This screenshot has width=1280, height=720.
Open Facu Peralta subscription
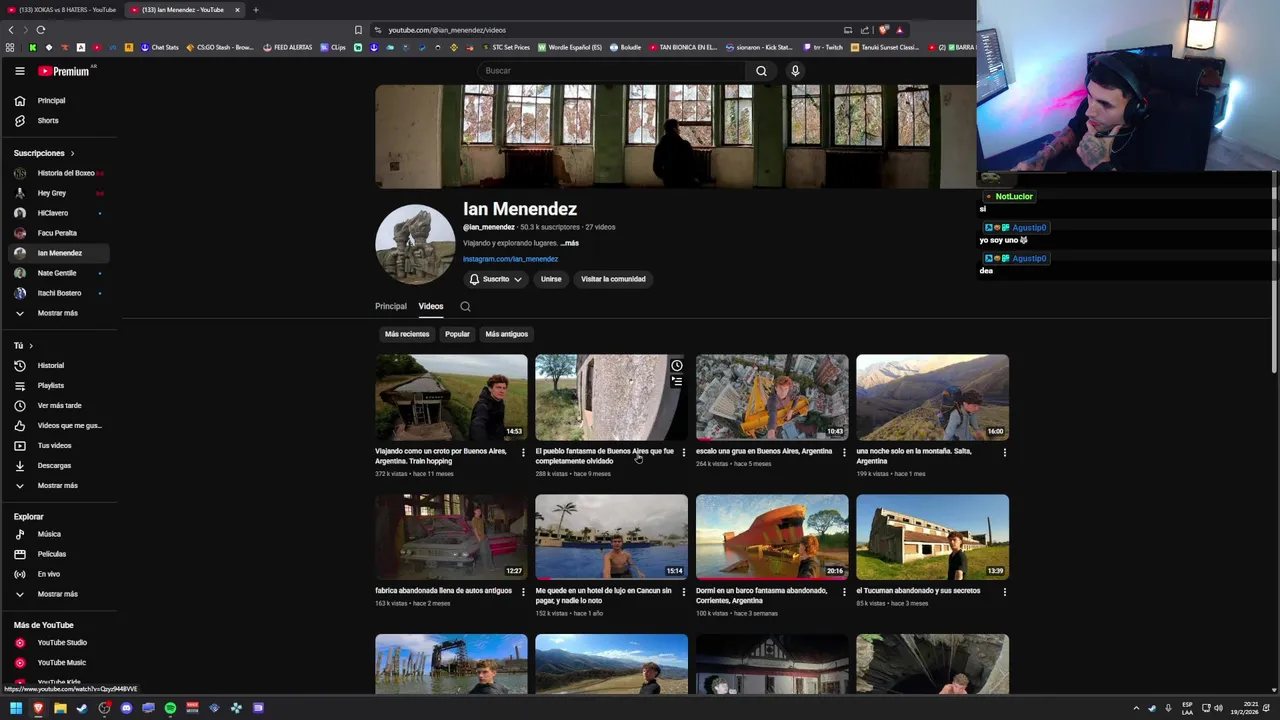point(59,233)
